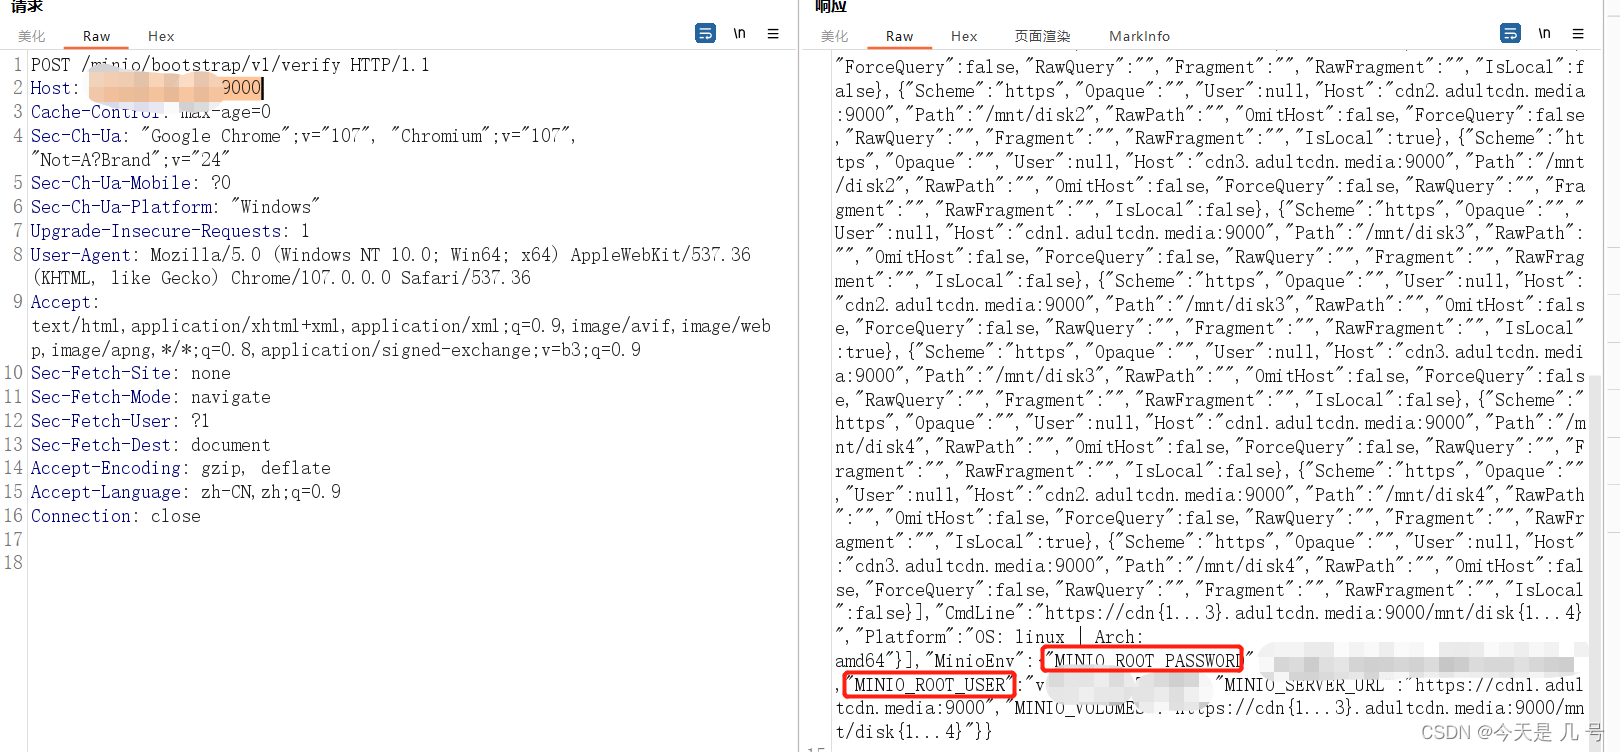Viewport: 1620px width, 752px height.
Task: Click the Accept-Encoding: gzip, deflate line
Action: [x=180, y=468]
